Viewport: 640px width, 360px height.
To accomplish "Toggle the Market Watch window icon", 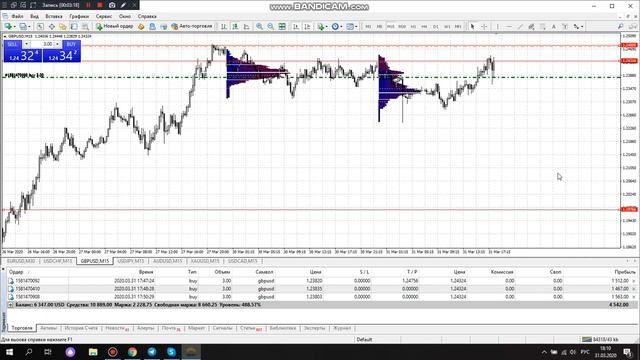I will pos(40,27).
